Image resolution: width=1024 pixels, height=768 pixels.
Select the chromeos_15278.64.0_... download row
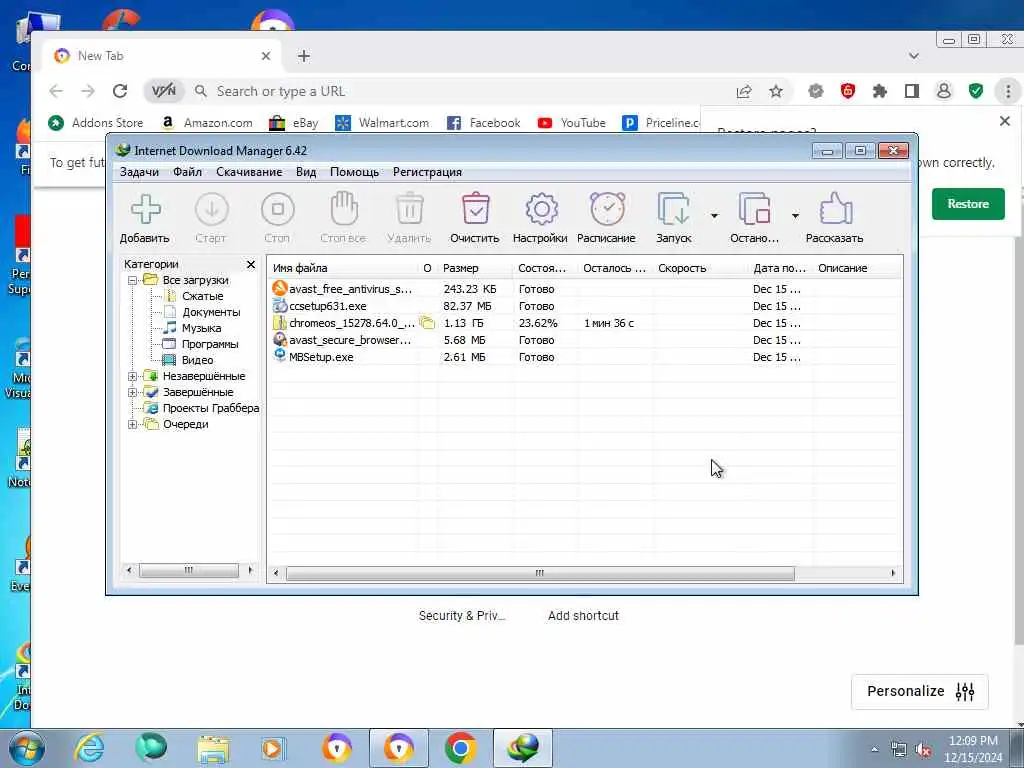point(584,323)
